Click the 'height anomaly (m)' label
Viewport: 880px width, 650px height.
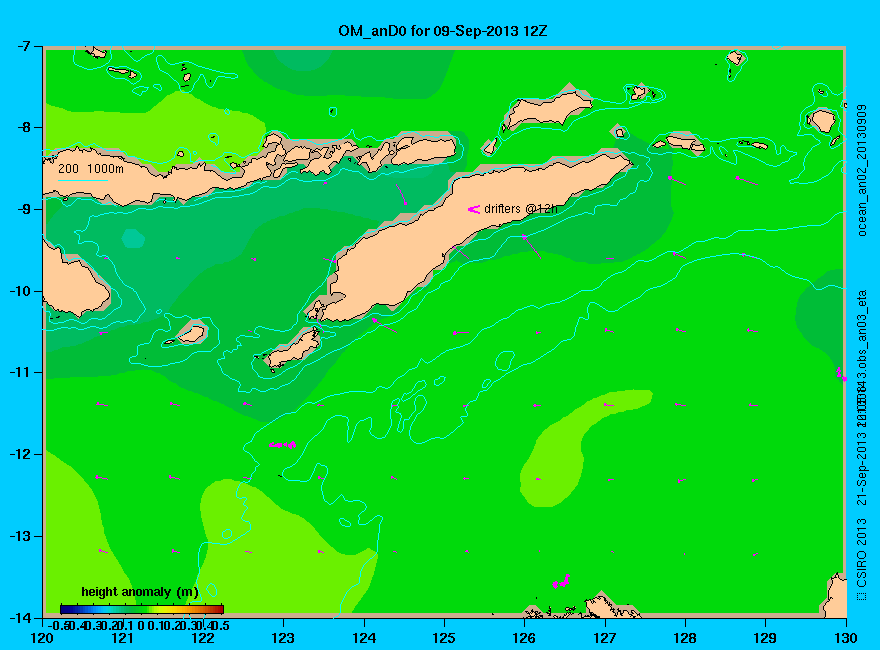(x=140, y=592)
